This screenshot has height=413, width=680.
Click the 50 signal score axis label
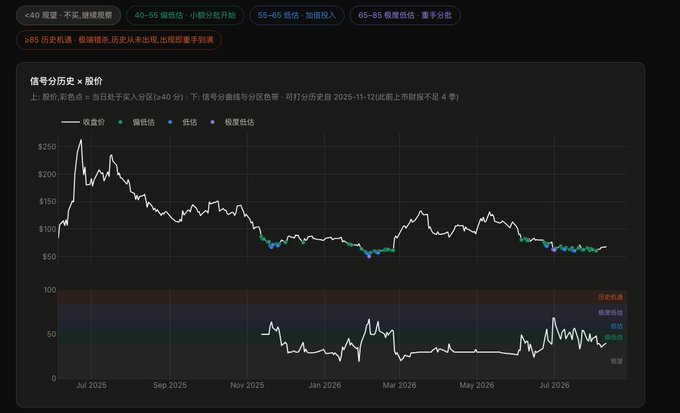coord(52,334)
